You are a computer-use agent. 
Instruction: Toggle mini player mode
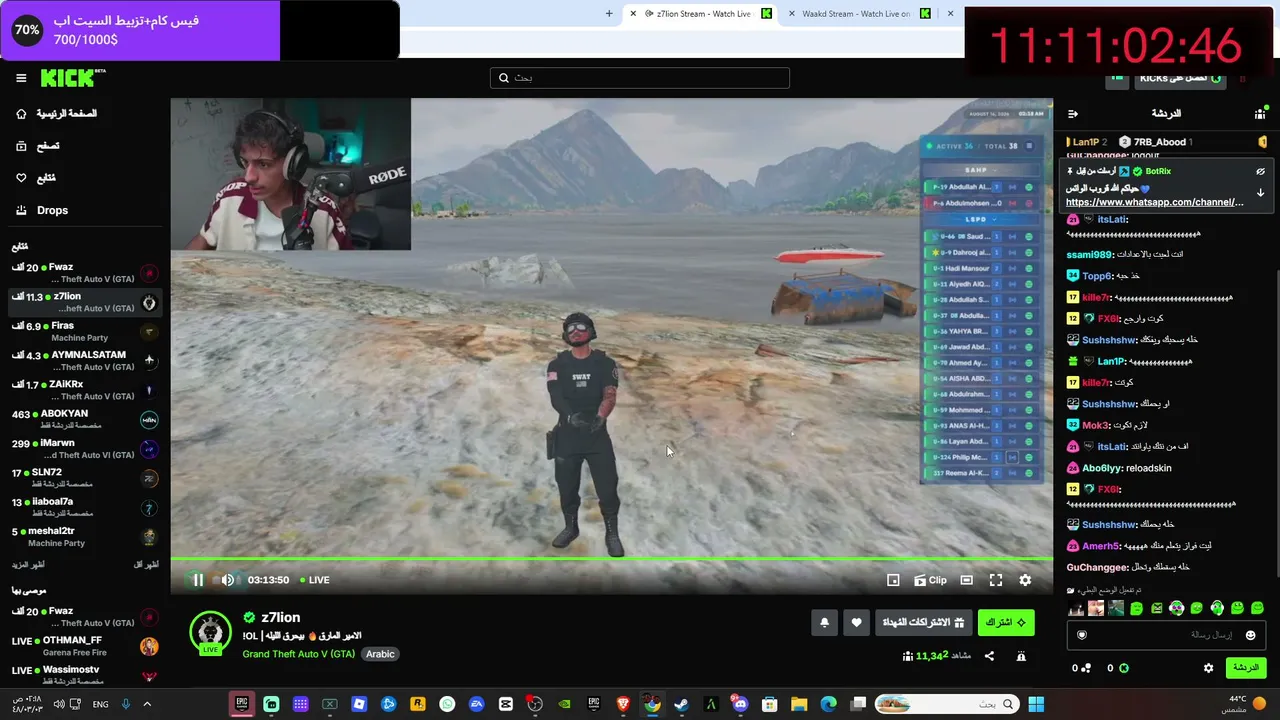tap(893, 580)
